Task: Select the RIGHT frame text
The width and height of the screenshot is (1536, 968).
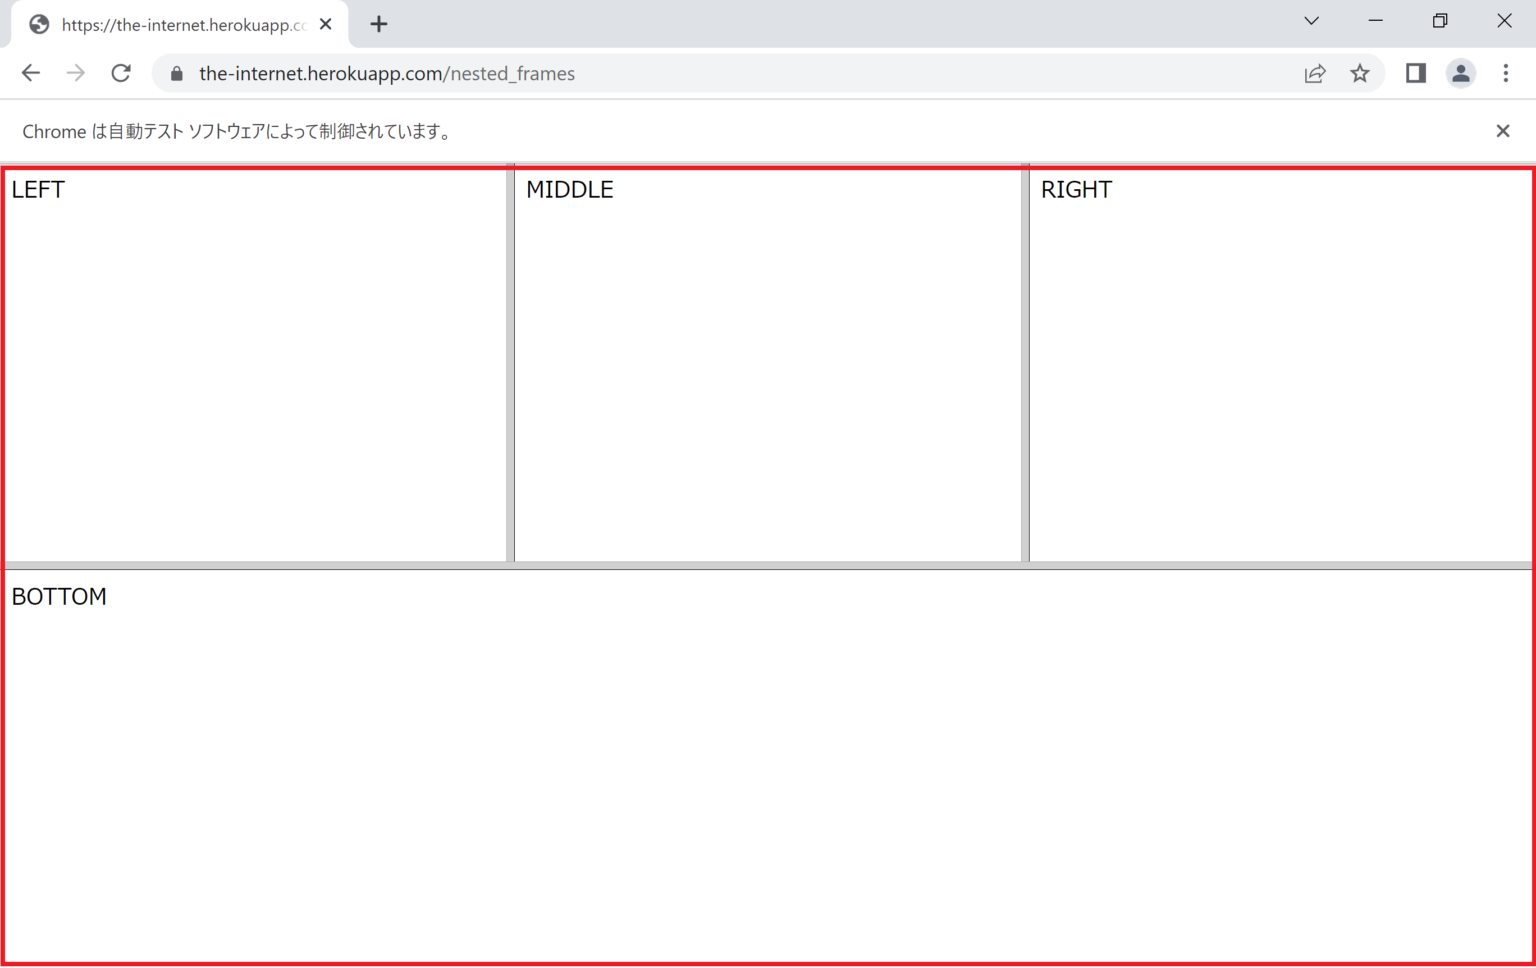Action: [1076, 189]
